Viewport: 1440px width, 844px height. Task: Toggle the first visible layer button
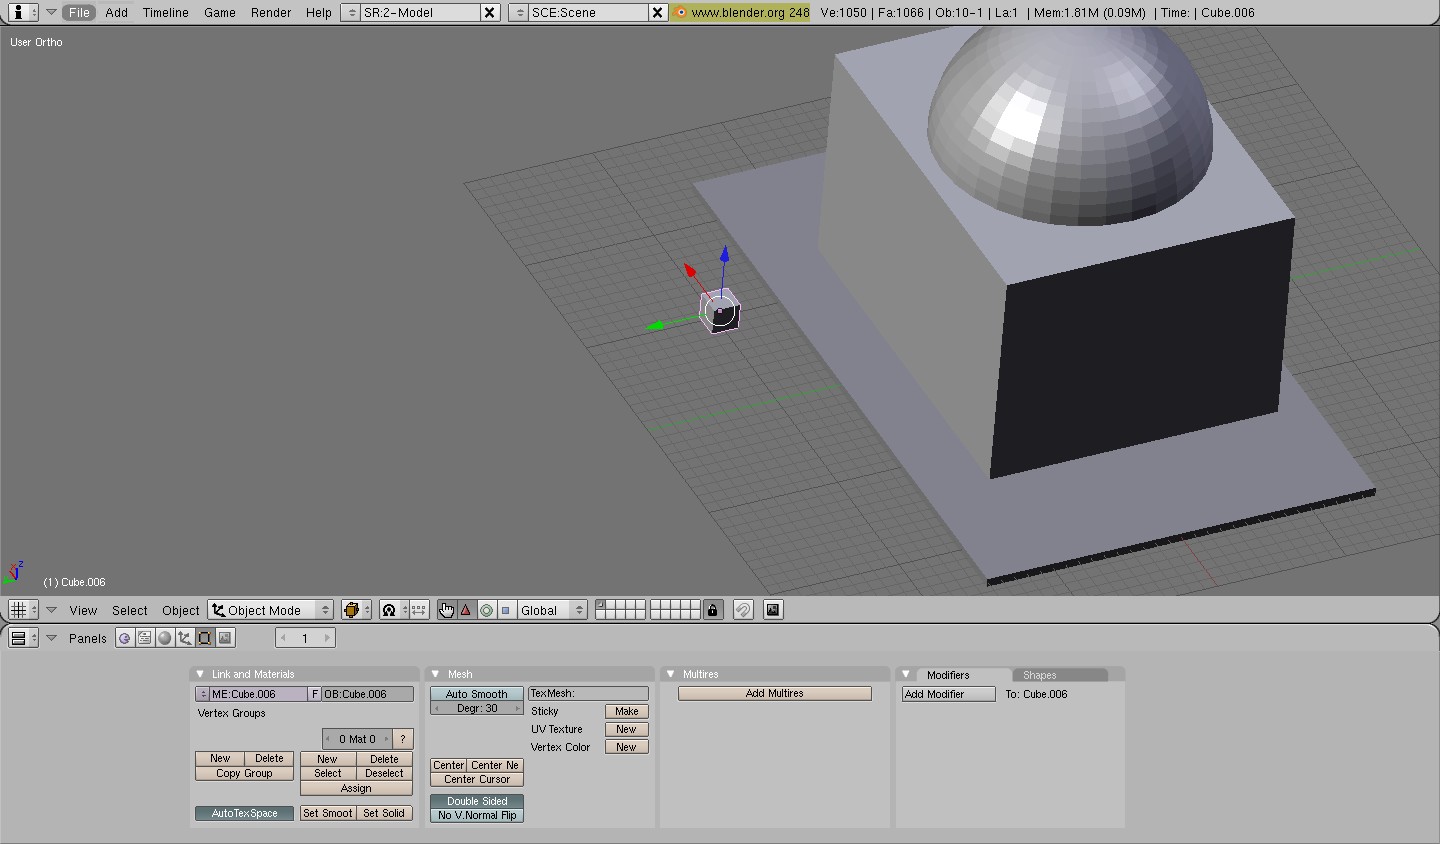[600, 605]
